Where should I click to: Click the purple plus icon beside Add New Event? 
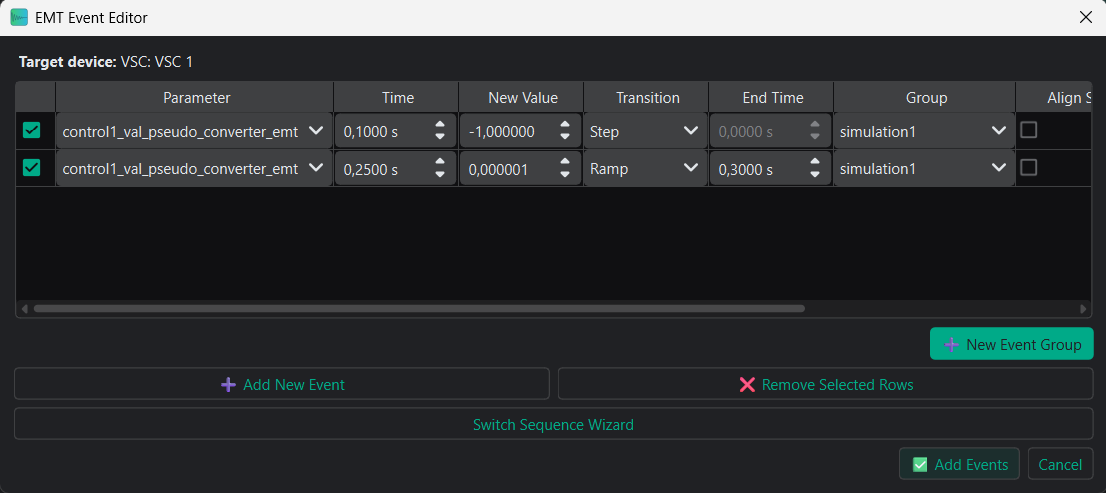tap(229, 384)
